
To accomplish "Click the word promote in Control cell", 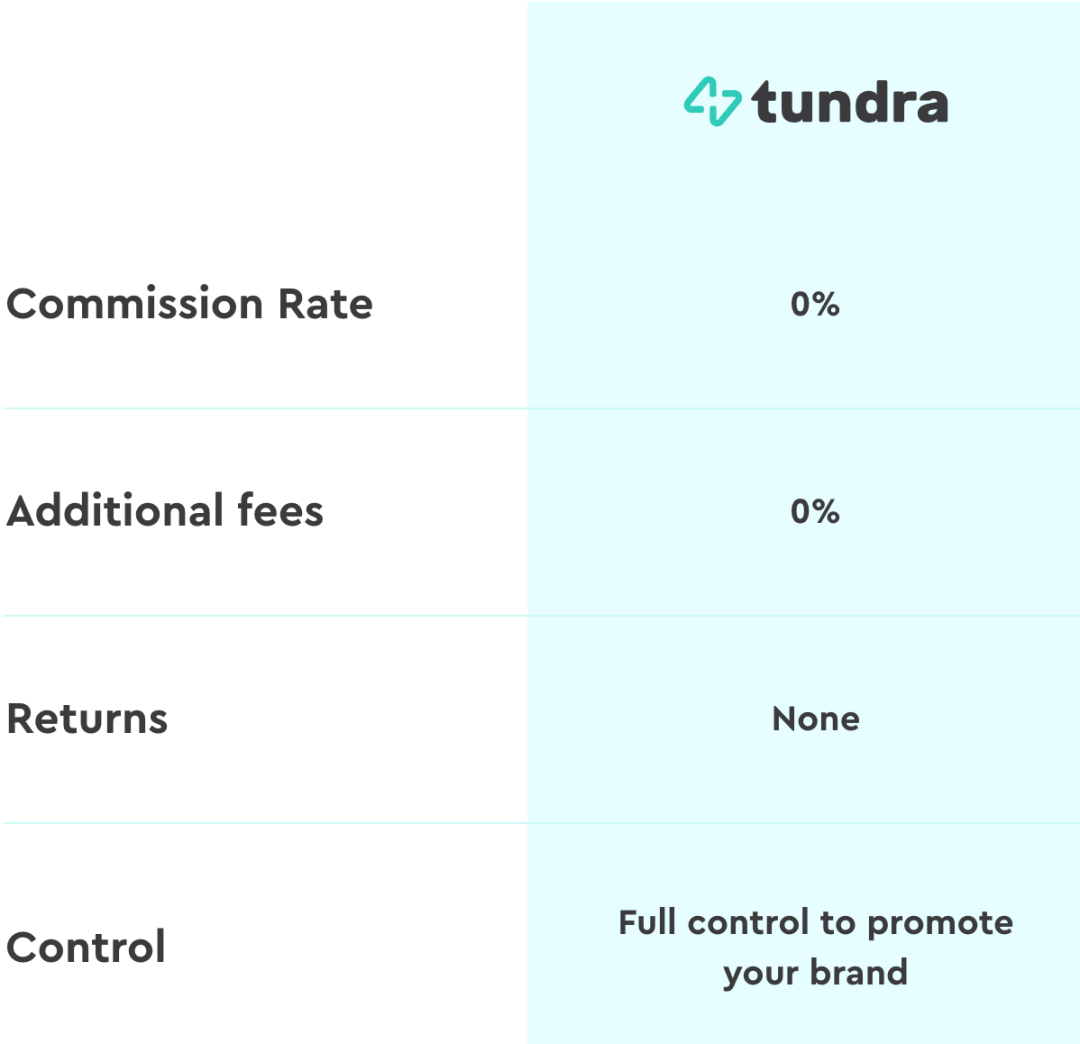I will click(940, 924).
